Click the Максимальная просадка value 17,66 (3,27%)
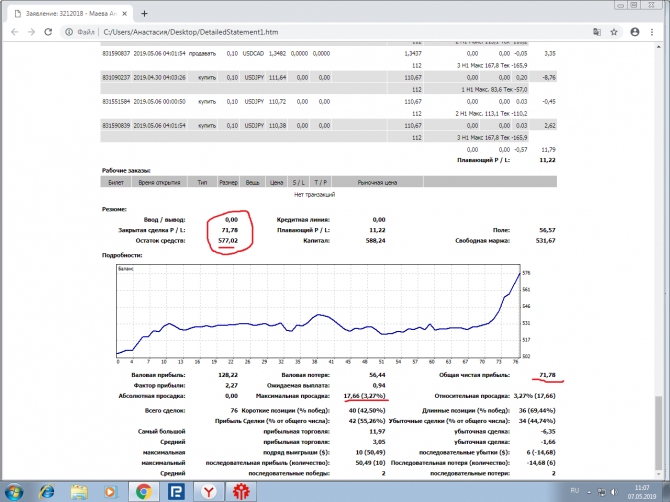This screenshot has height=502, width=670. pos(364,396)
